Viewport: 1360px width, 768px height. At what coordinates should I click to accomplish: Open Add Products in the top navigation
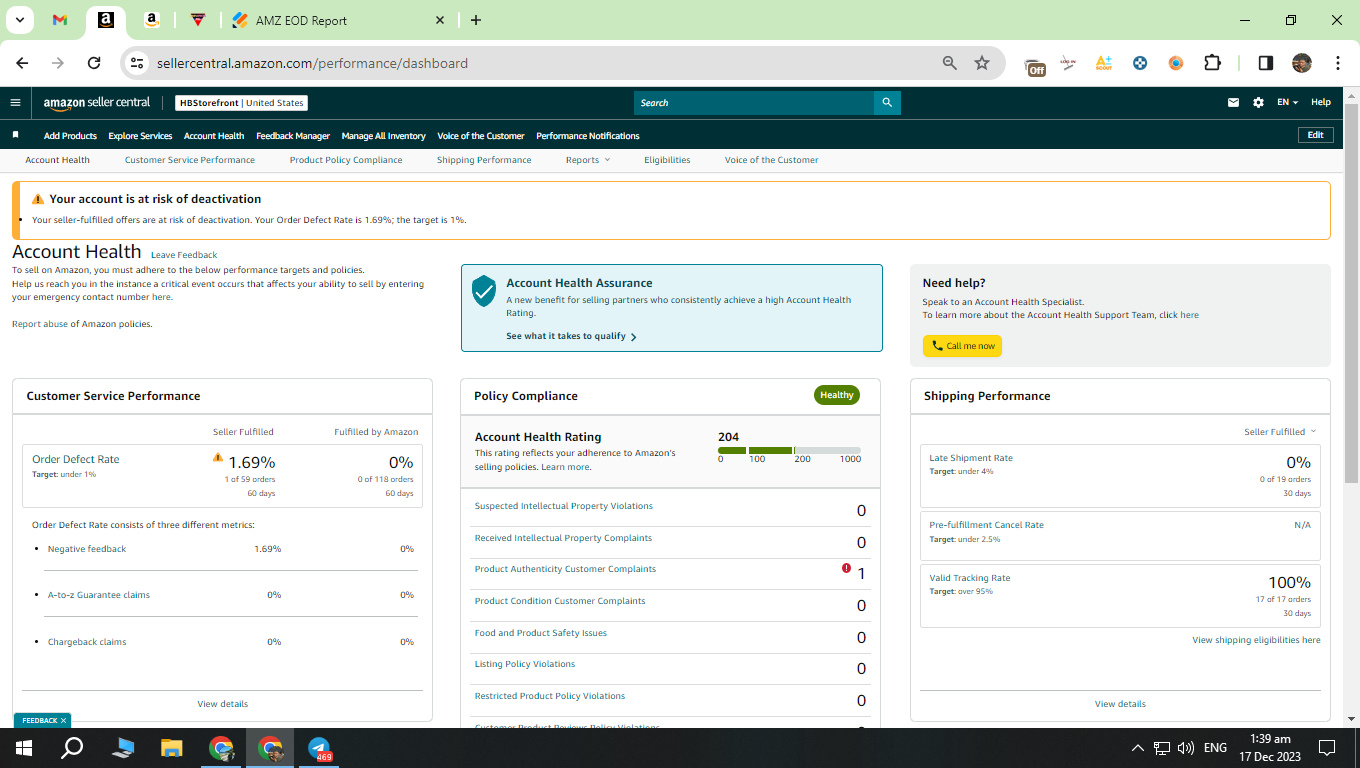(x=70, y=136)
